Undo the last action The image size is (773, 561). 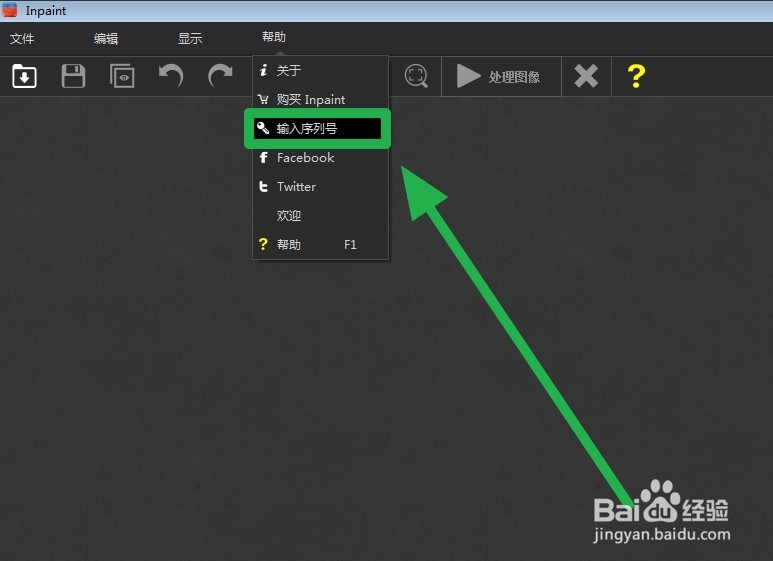point(171,76)
